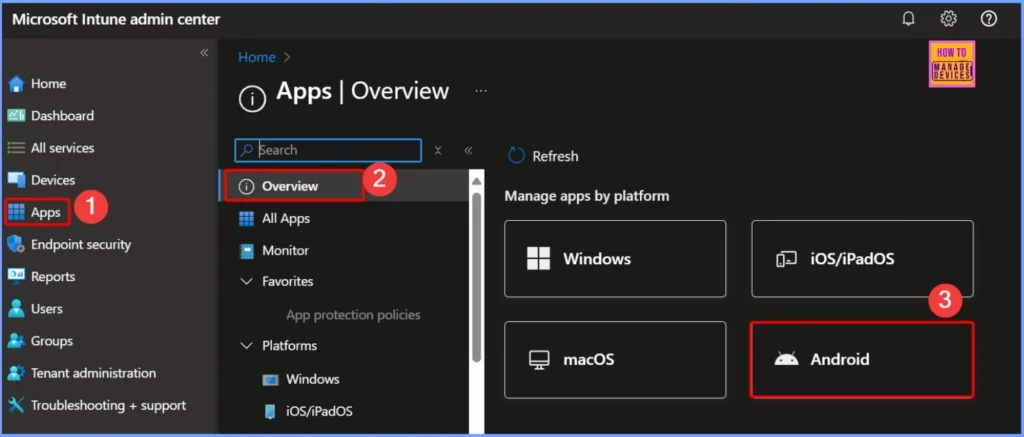Open the notifications bell icon
Screen dimensions: 1024x437
click(908, 19)
